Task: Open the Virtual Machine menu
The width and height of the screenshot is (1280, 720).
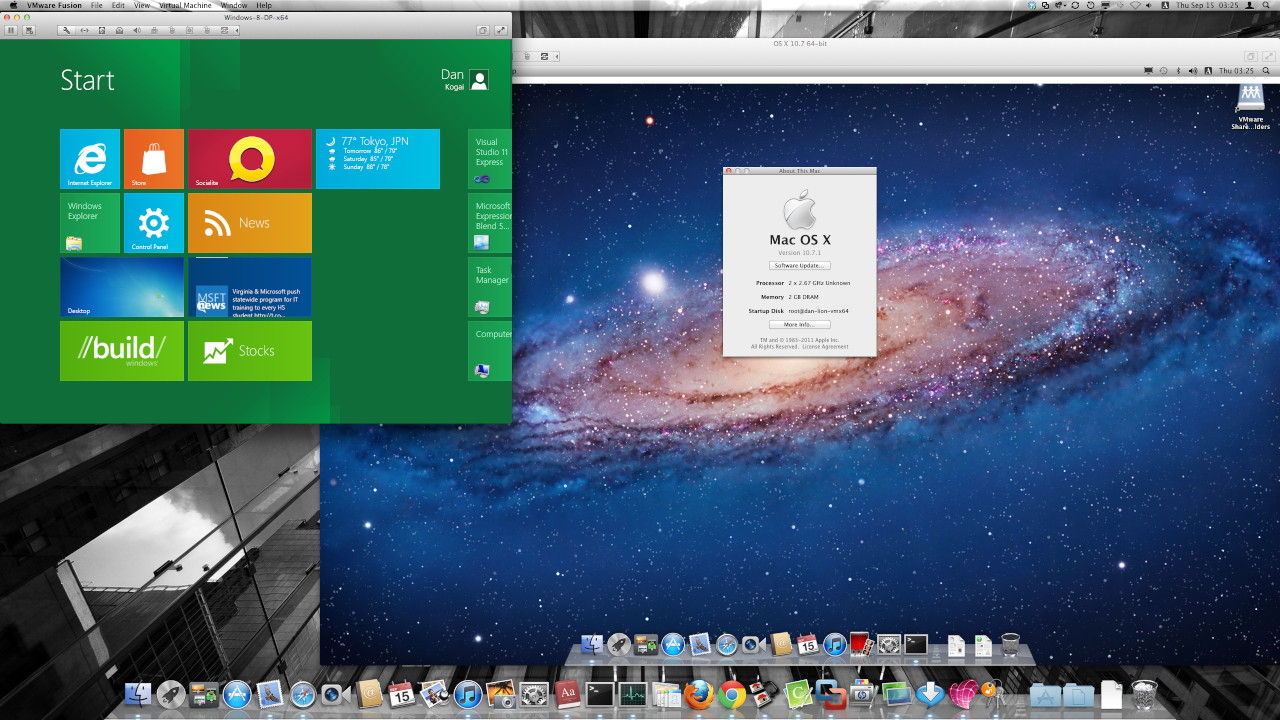Action: click(x=184, y=5)
